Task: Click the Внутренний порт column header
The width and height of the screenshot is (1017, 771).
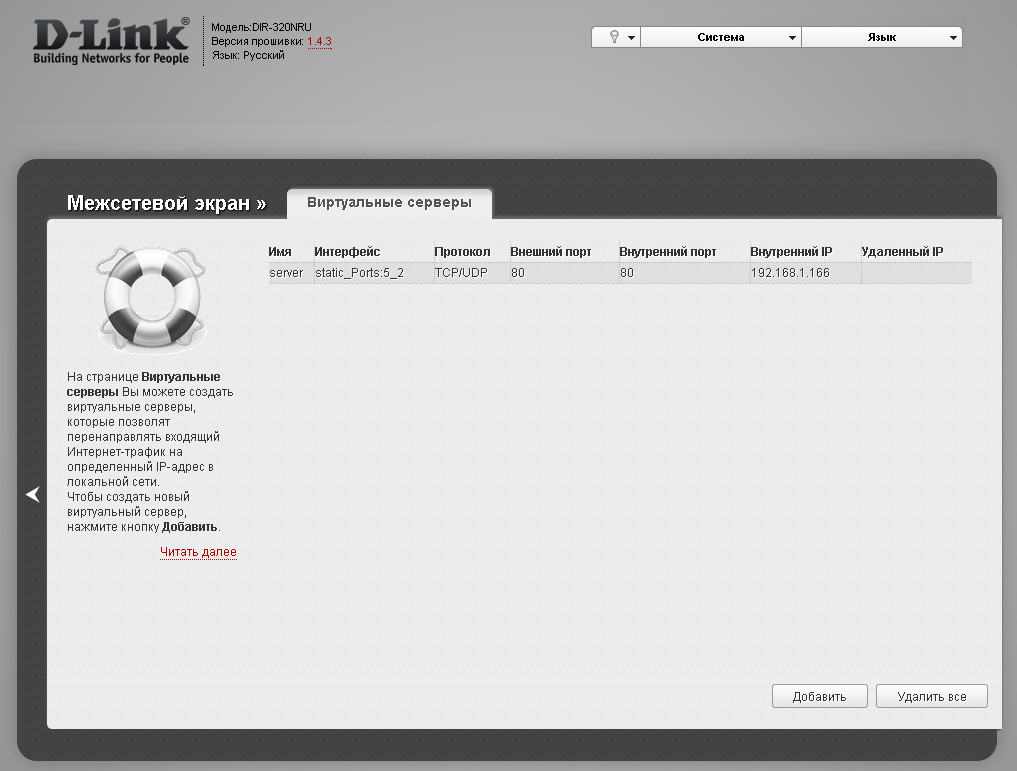Action: coord(667,252)
